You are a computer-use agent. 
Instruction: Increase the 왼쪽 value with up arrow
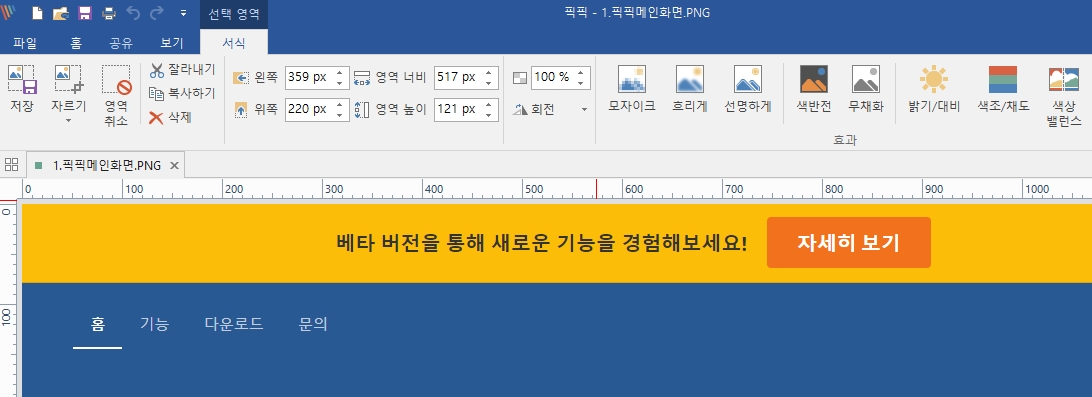[x=339, y=72]
